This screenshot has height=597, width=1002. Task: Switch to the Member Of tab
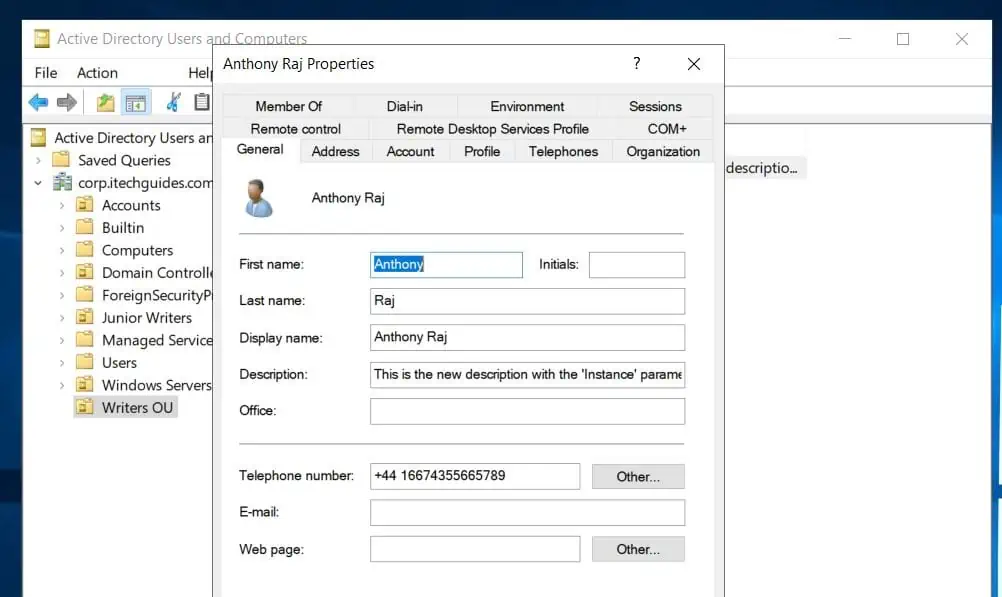pos(289,106)
